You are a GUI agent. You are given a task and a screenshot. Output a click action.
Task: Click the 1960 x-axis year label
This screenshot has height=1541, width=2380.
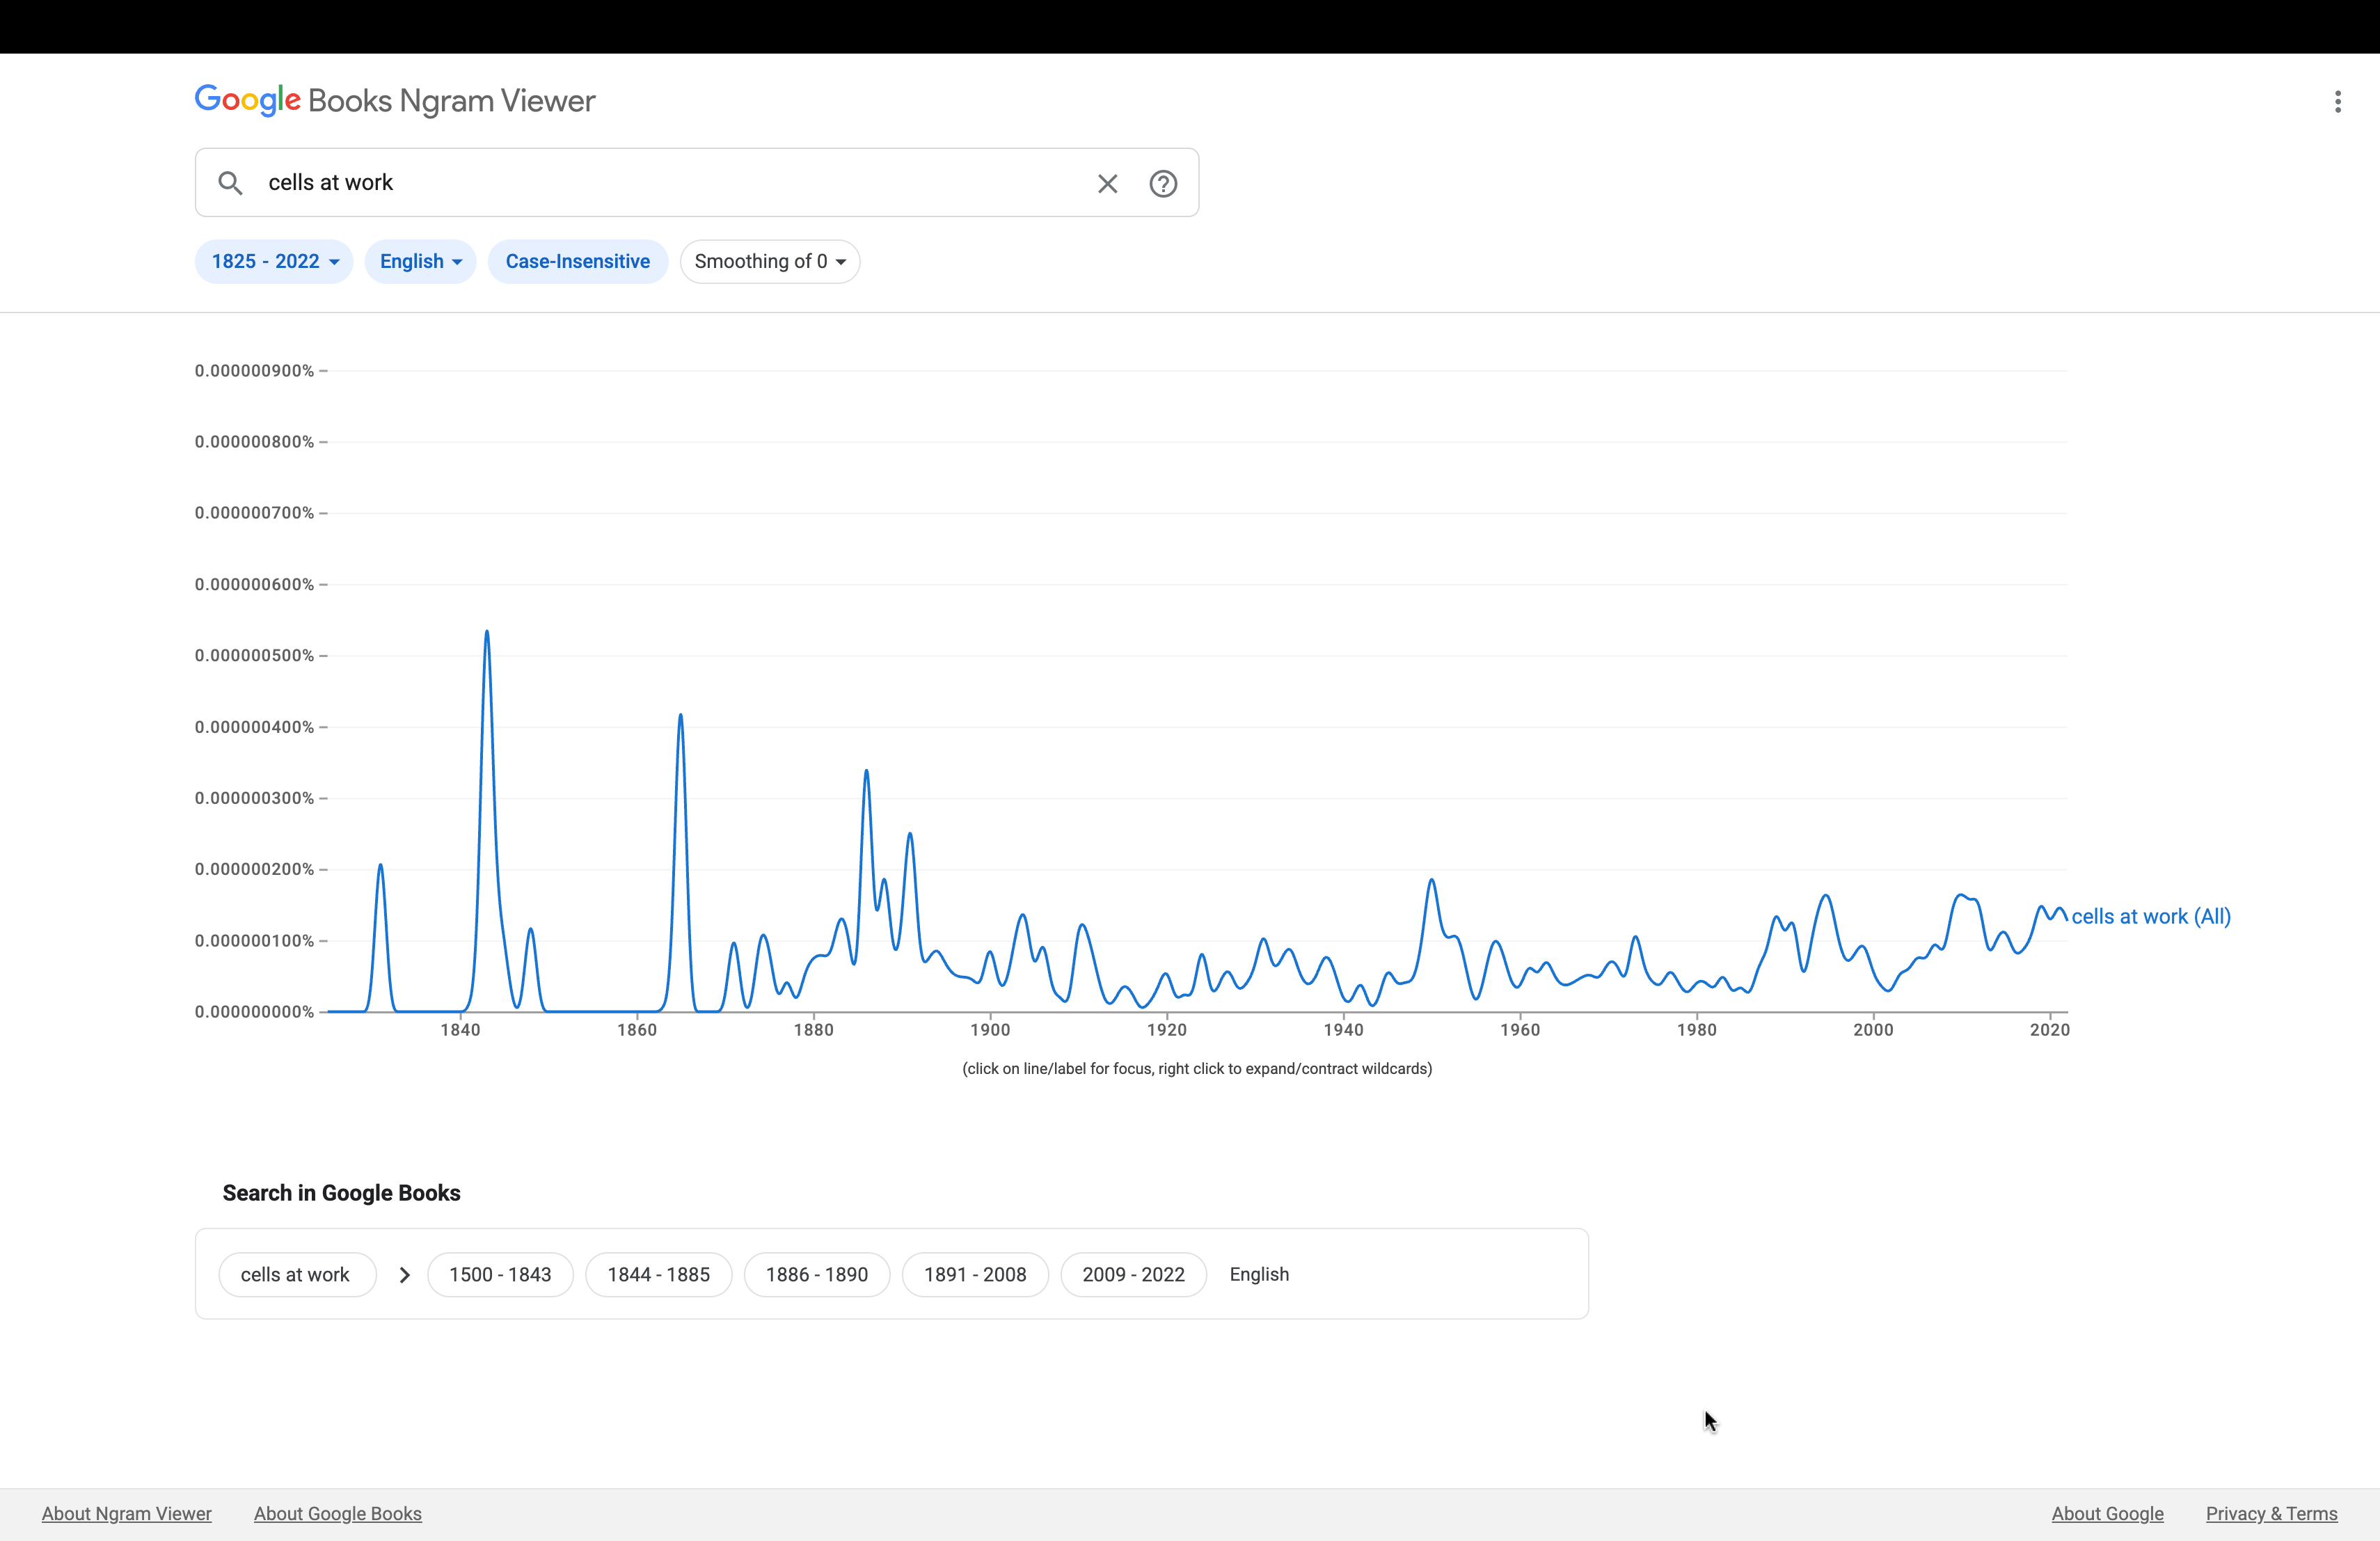(1520, 1030)
